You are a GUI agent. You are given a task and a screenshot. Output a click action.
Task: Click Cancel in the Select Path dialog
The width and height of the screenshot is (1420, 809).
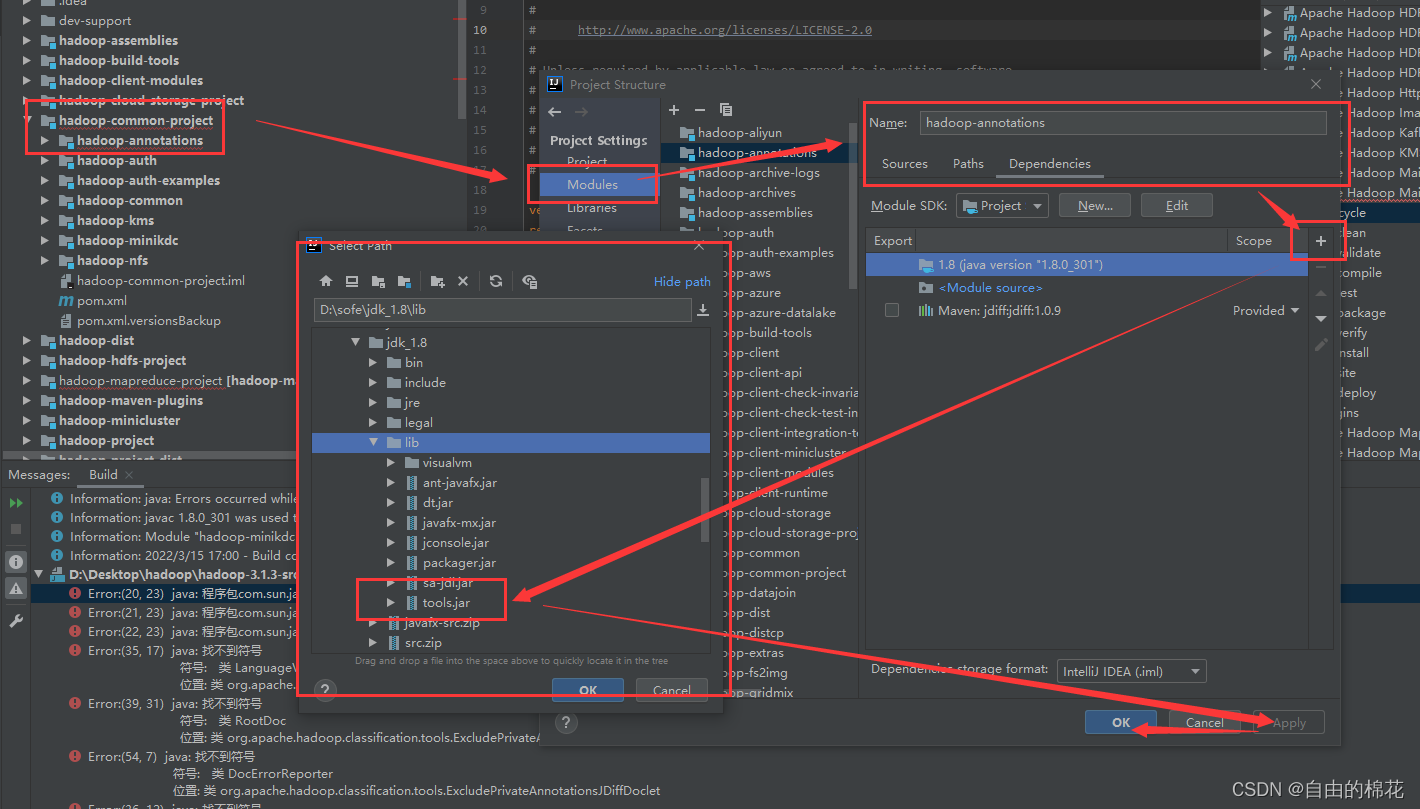coord(672,690)
